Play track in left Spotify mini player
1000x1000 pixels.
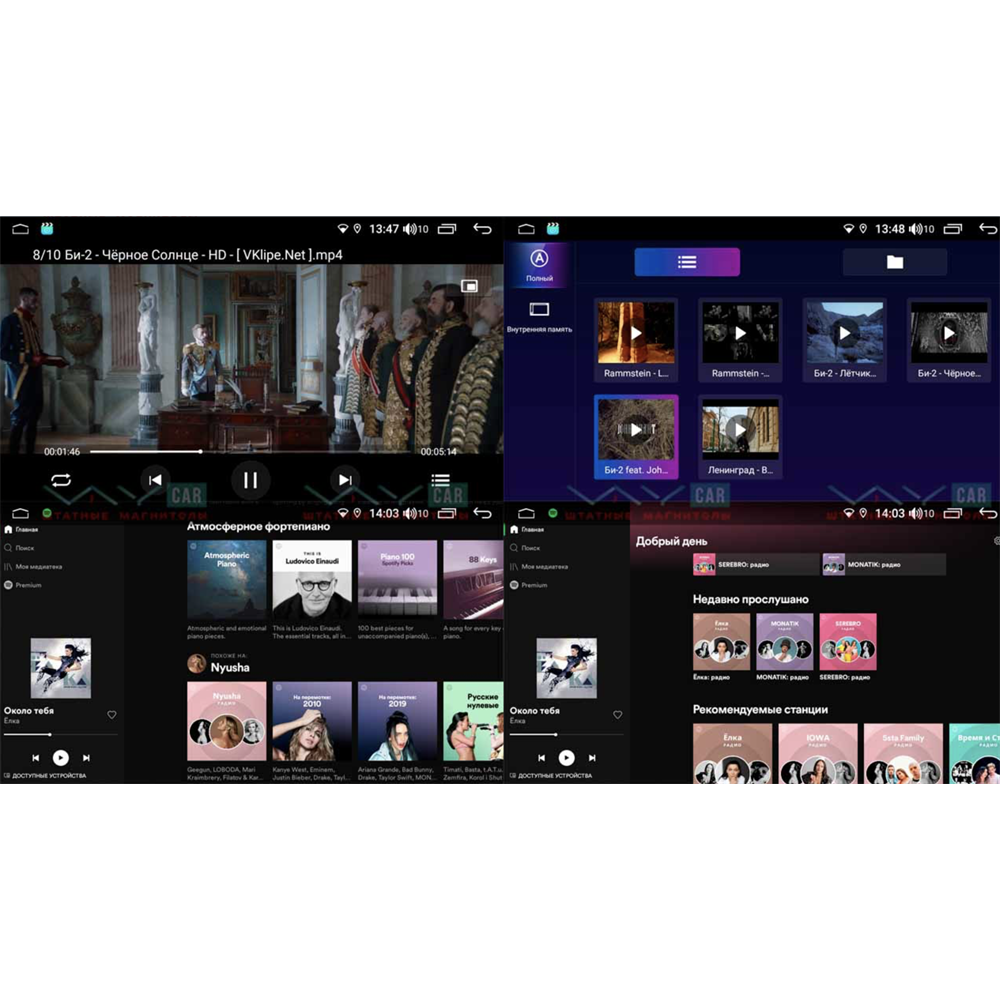click(61, 758)
